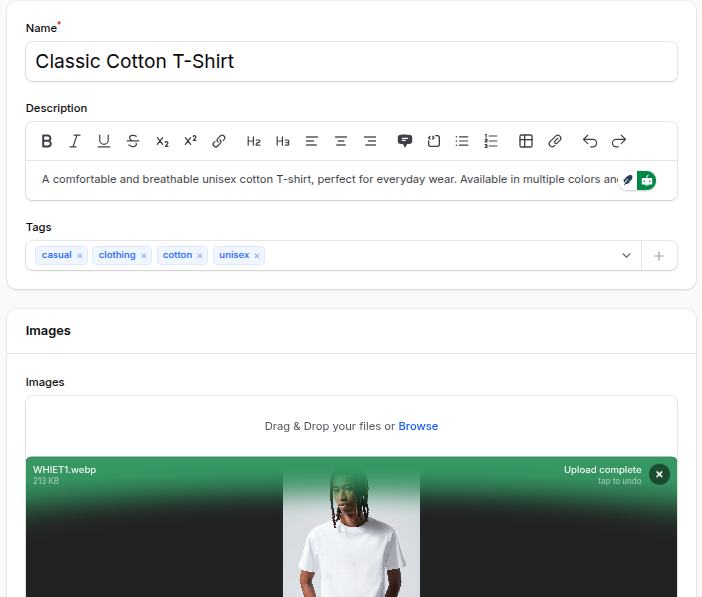Click the feather writing assistant icon
This screenshot has width=702, height=597.
coord(628,180)
